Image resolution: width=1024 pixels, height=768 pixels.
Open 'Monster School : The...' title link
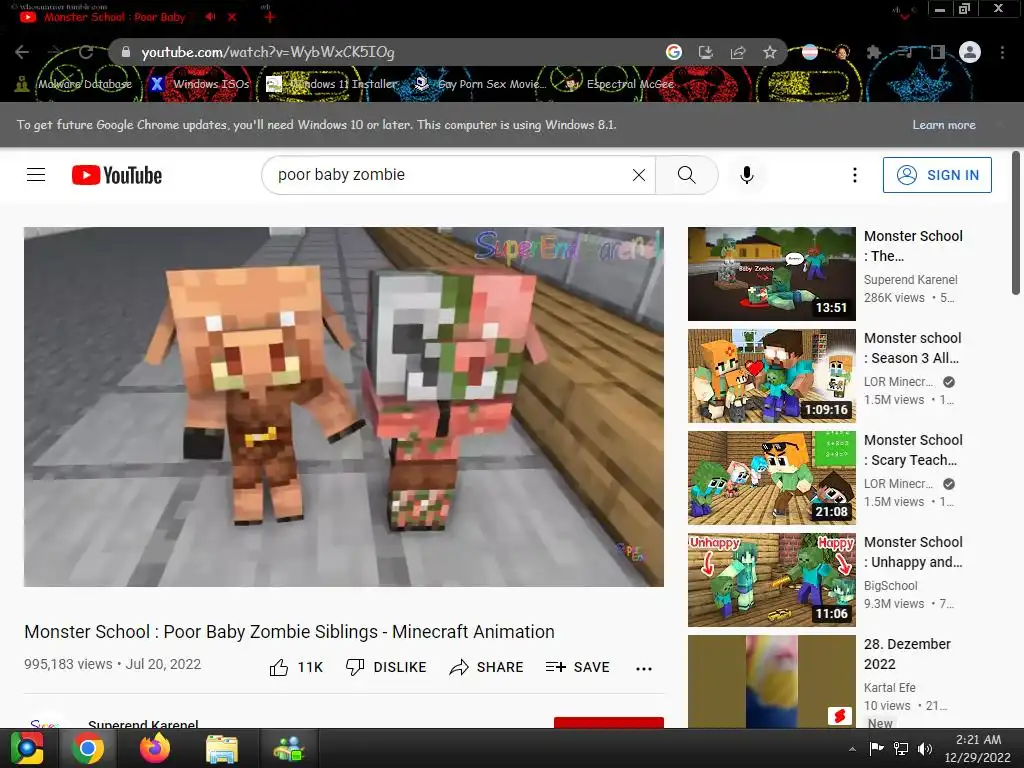(913, 246)
